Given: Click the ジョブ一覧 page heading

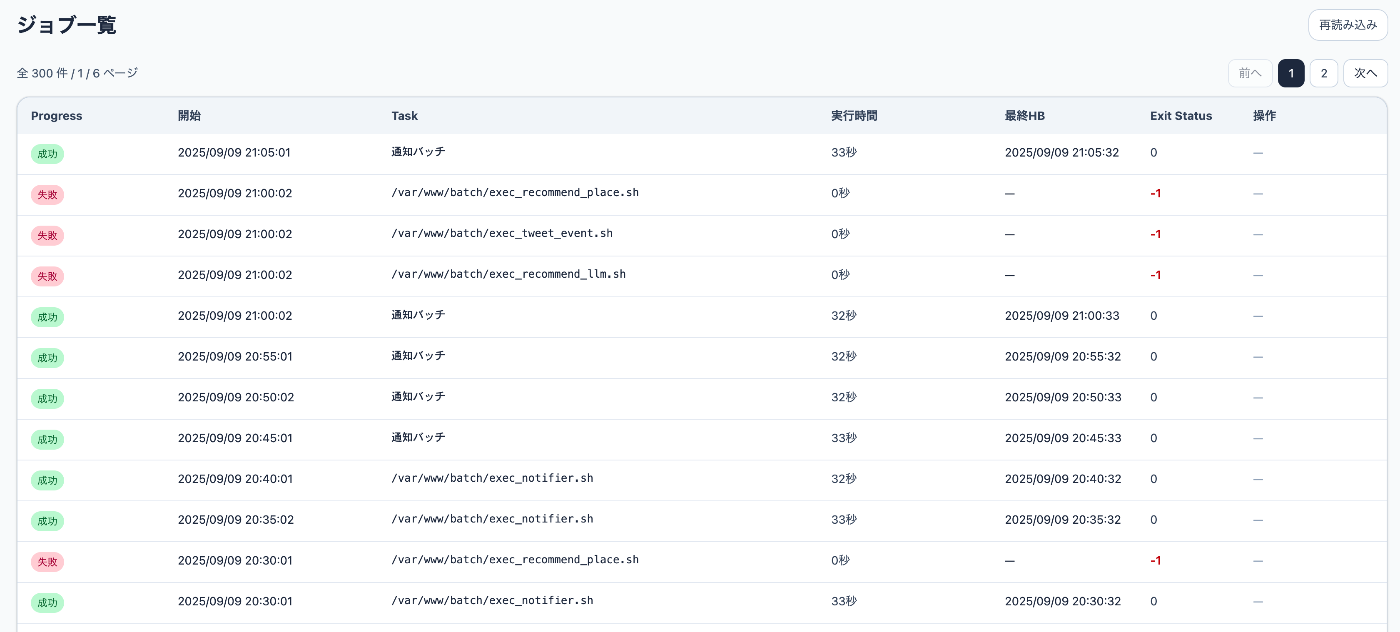Looking at the screenshot, I should click(67, 25).
